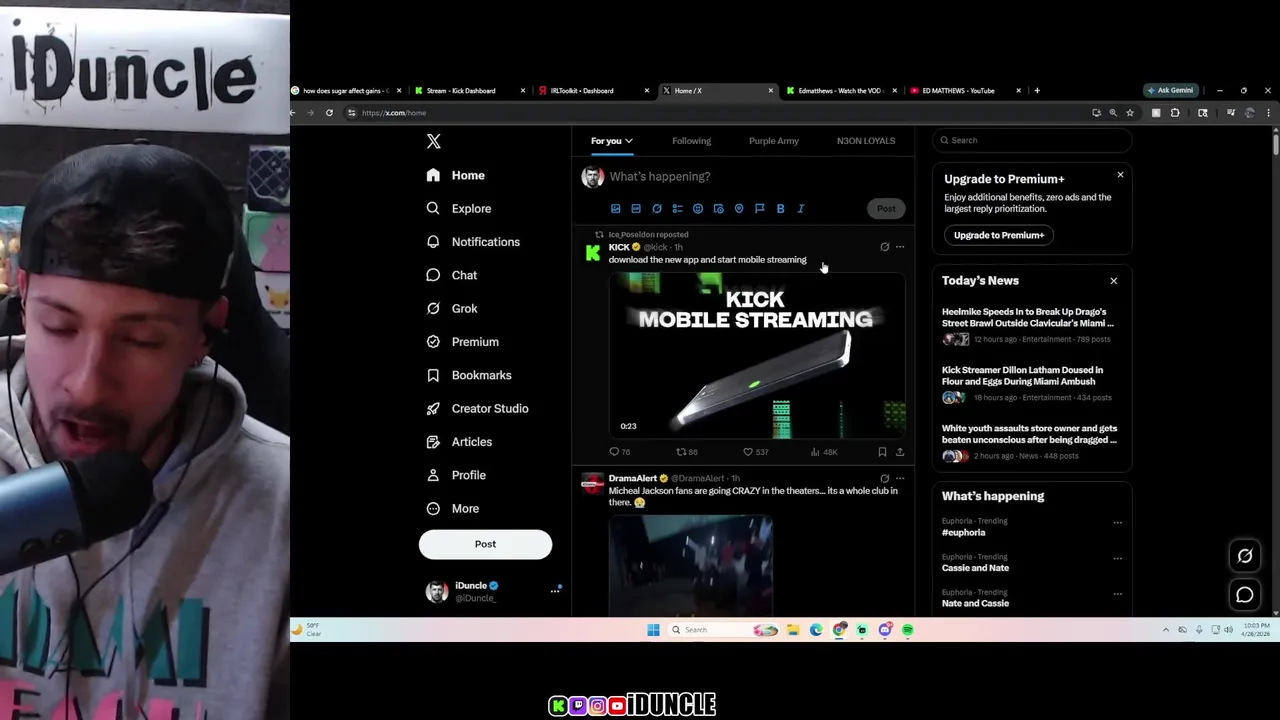Switch to the ED MATTHEWS - YouTube browser tab
This screenshot has width=1280, height=720.
point(966,91)
